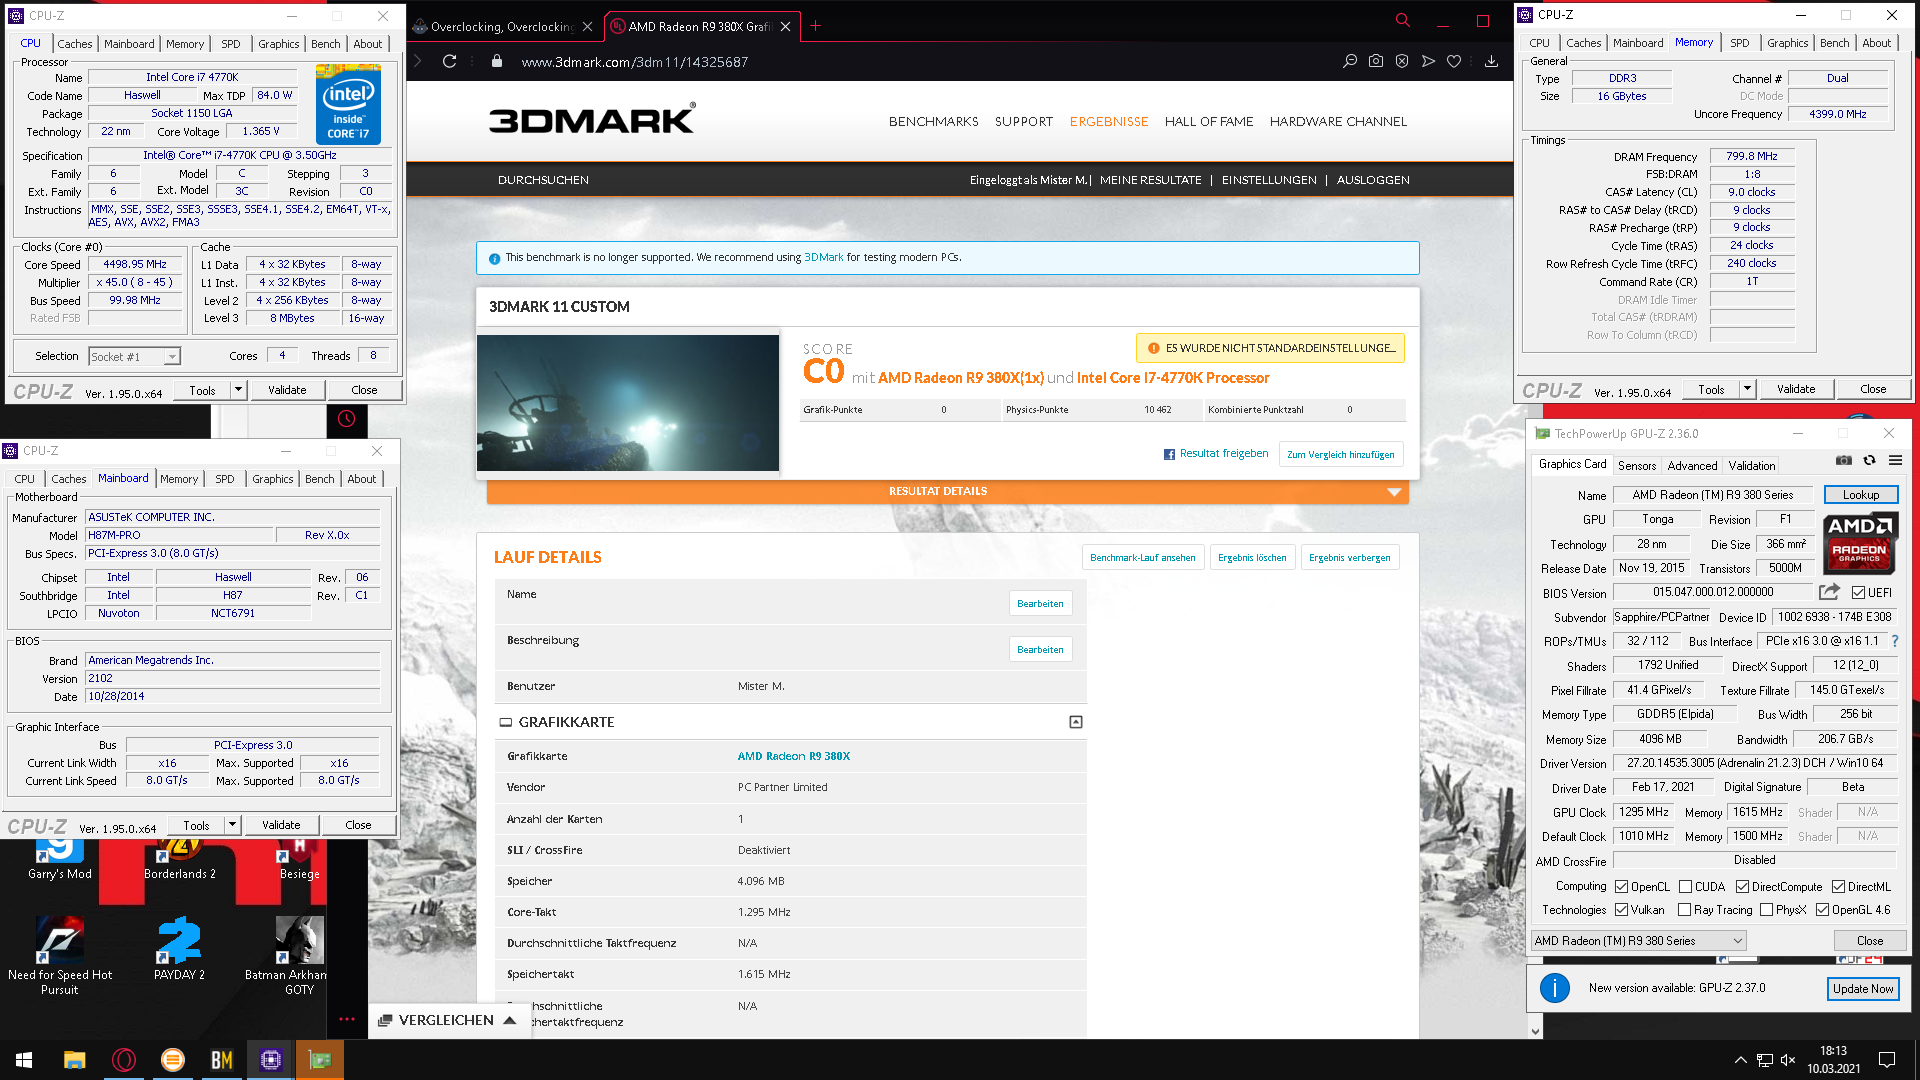Open Need for Speed Hot Pursuit shortcut

pyautogui.click(x=60, y=955)
